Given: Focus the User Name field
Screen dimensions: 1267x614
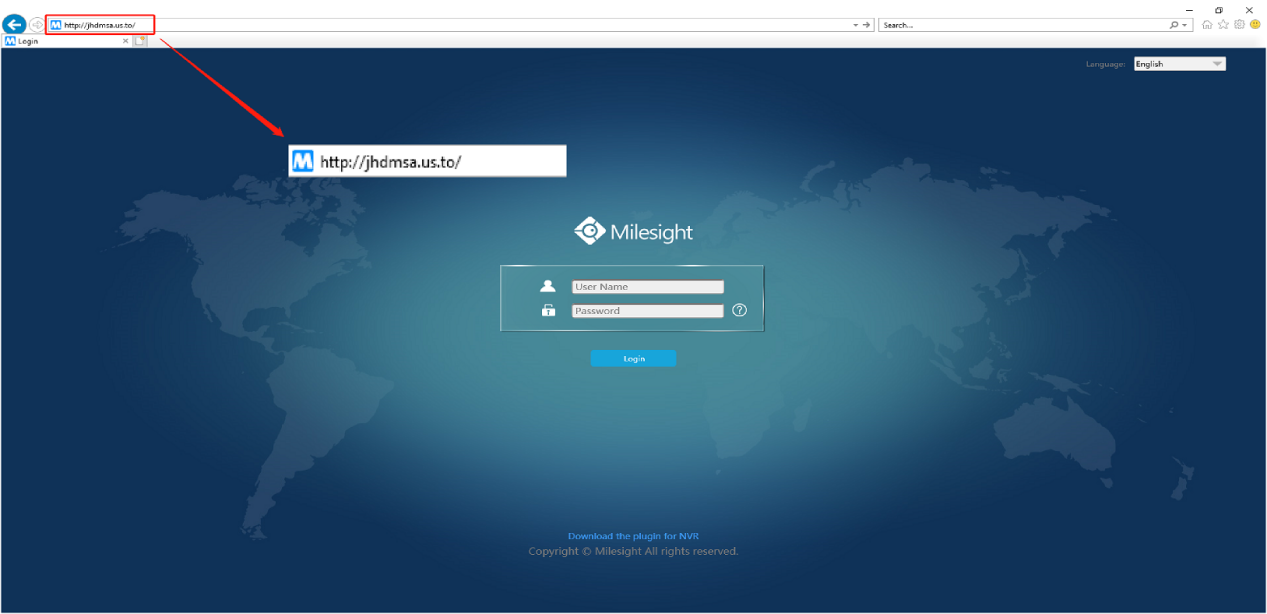Looking at the screenshot, I should coord(647,287).
